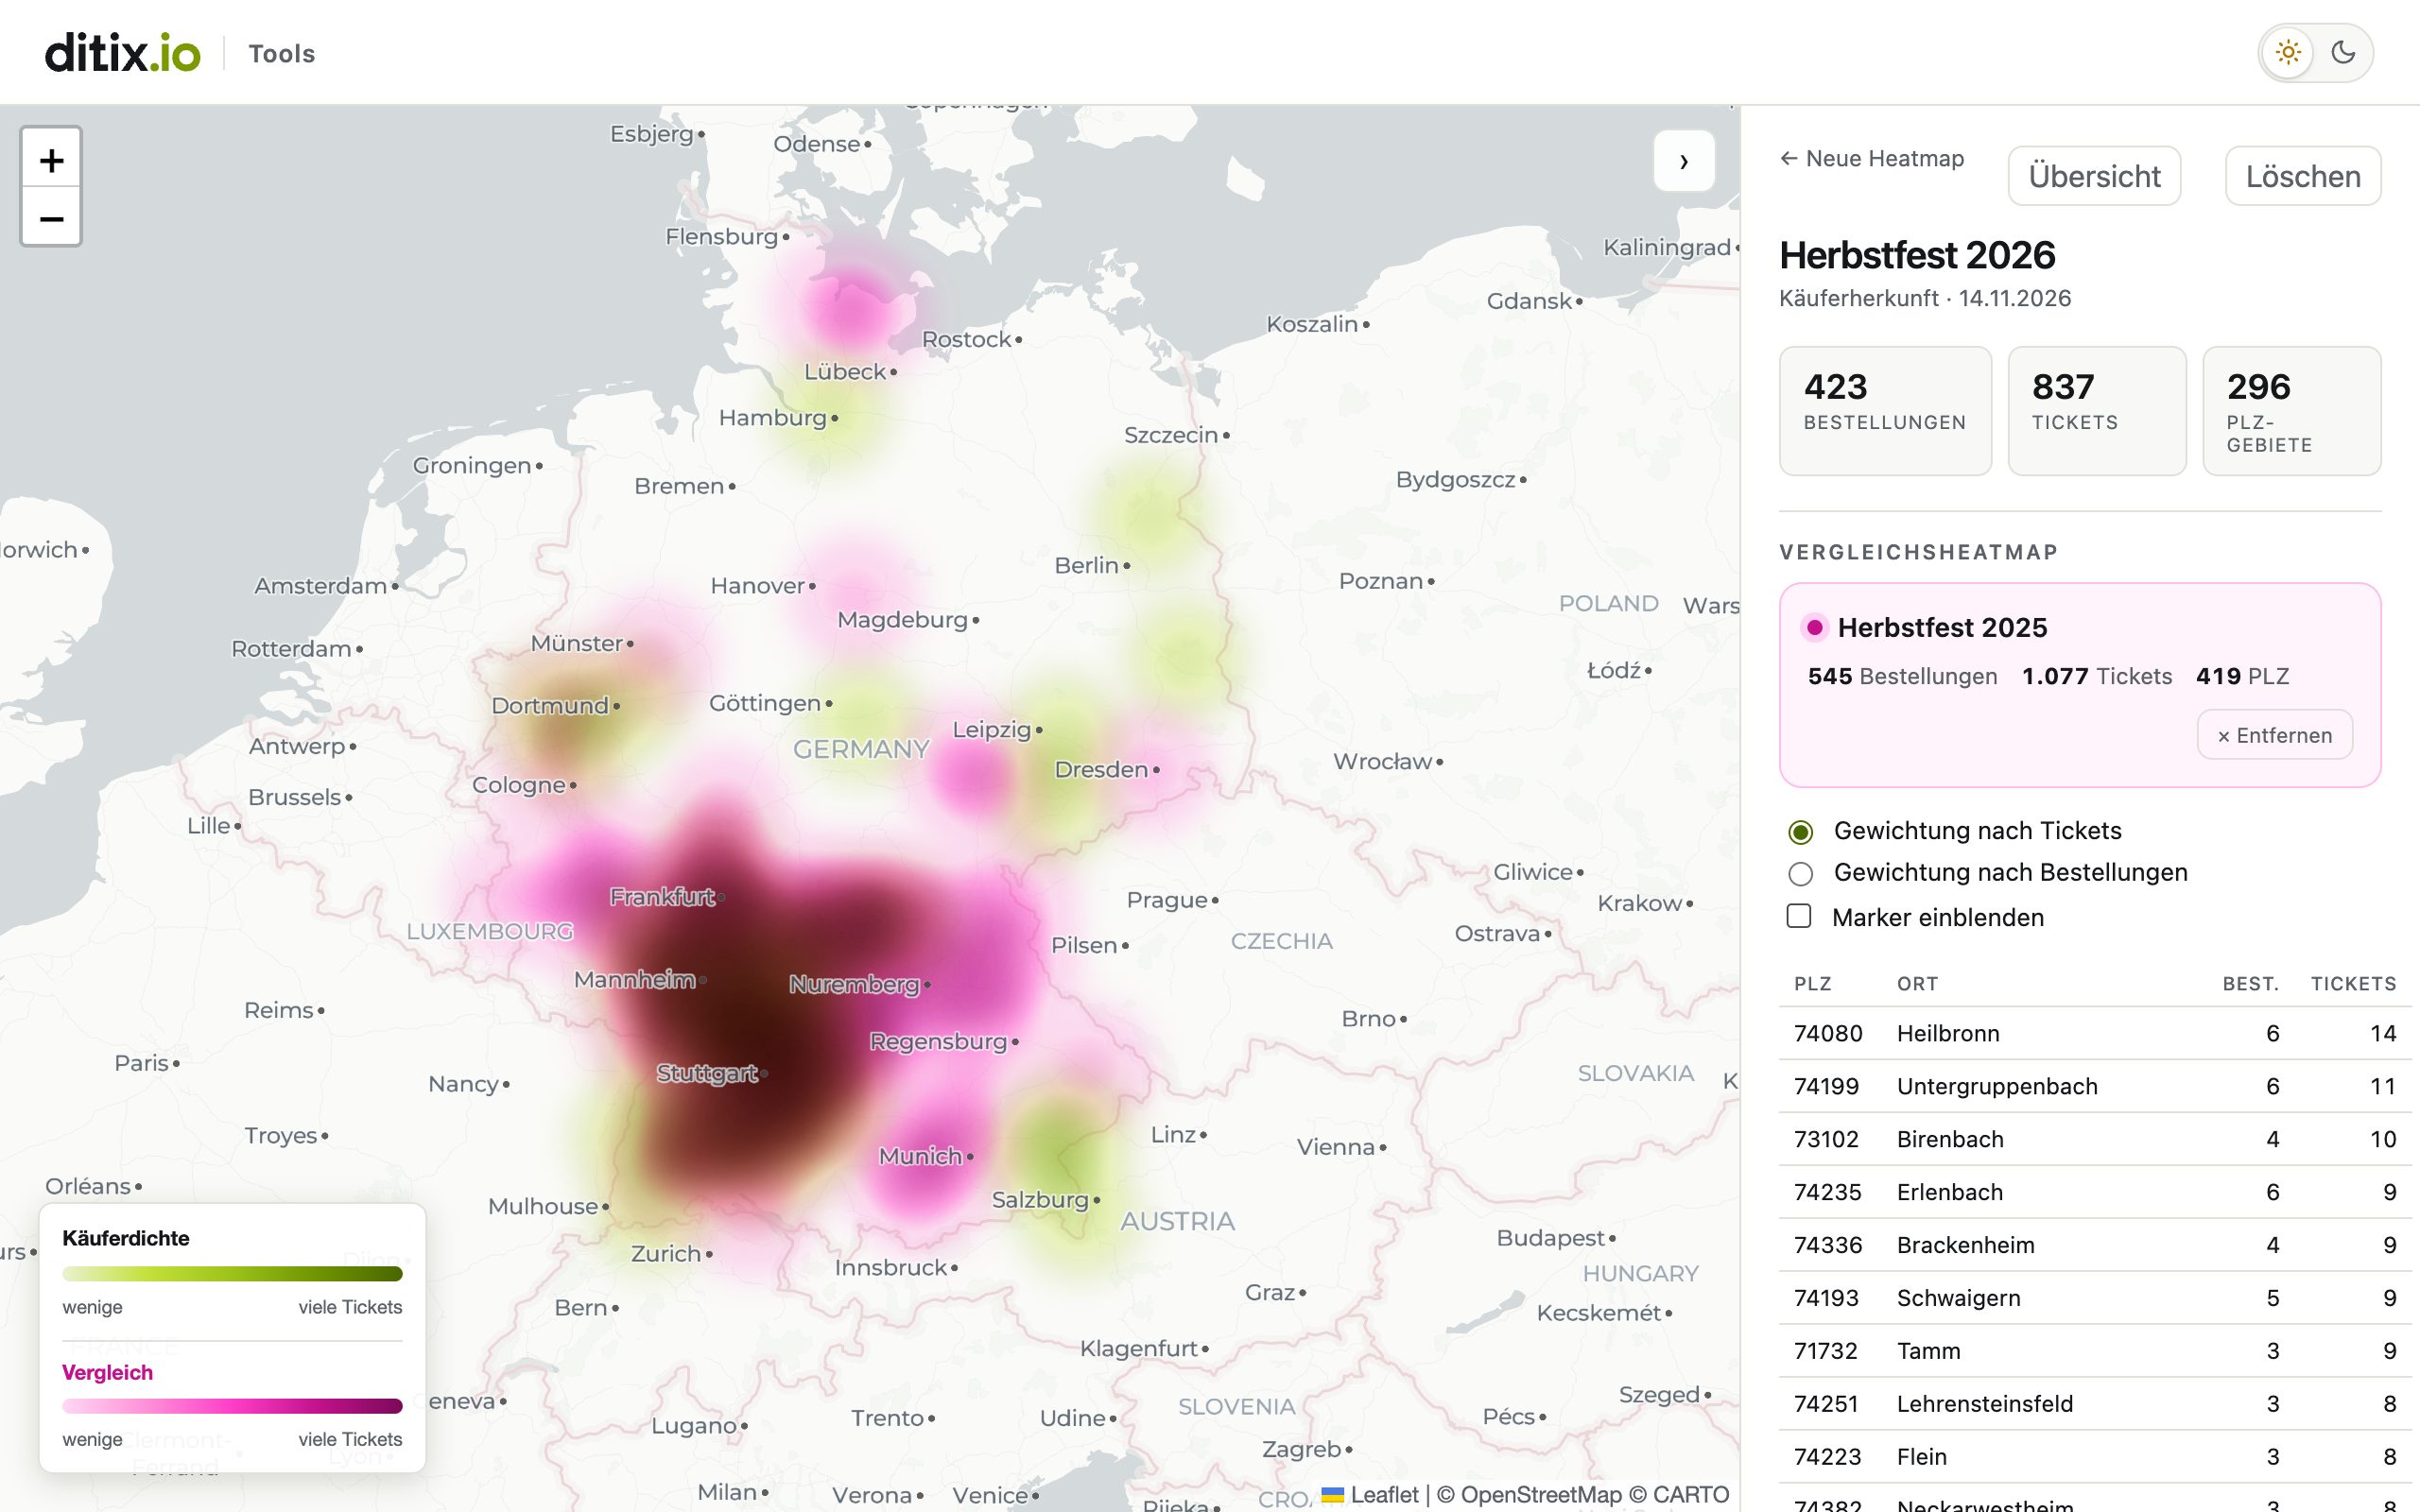Click the 837 Tickets stat card
Image resolution: width=2420 pixels, height=1512 pixels.
click(2097, 411)
